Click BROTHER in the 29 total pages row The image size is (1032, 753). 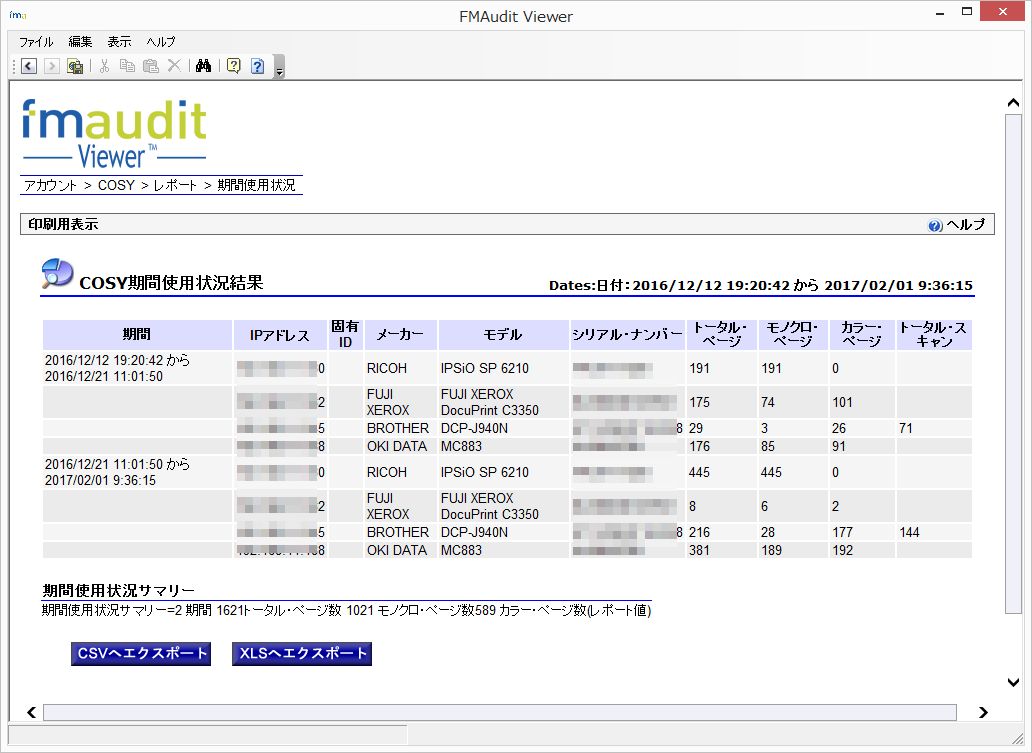coord(398,428)
